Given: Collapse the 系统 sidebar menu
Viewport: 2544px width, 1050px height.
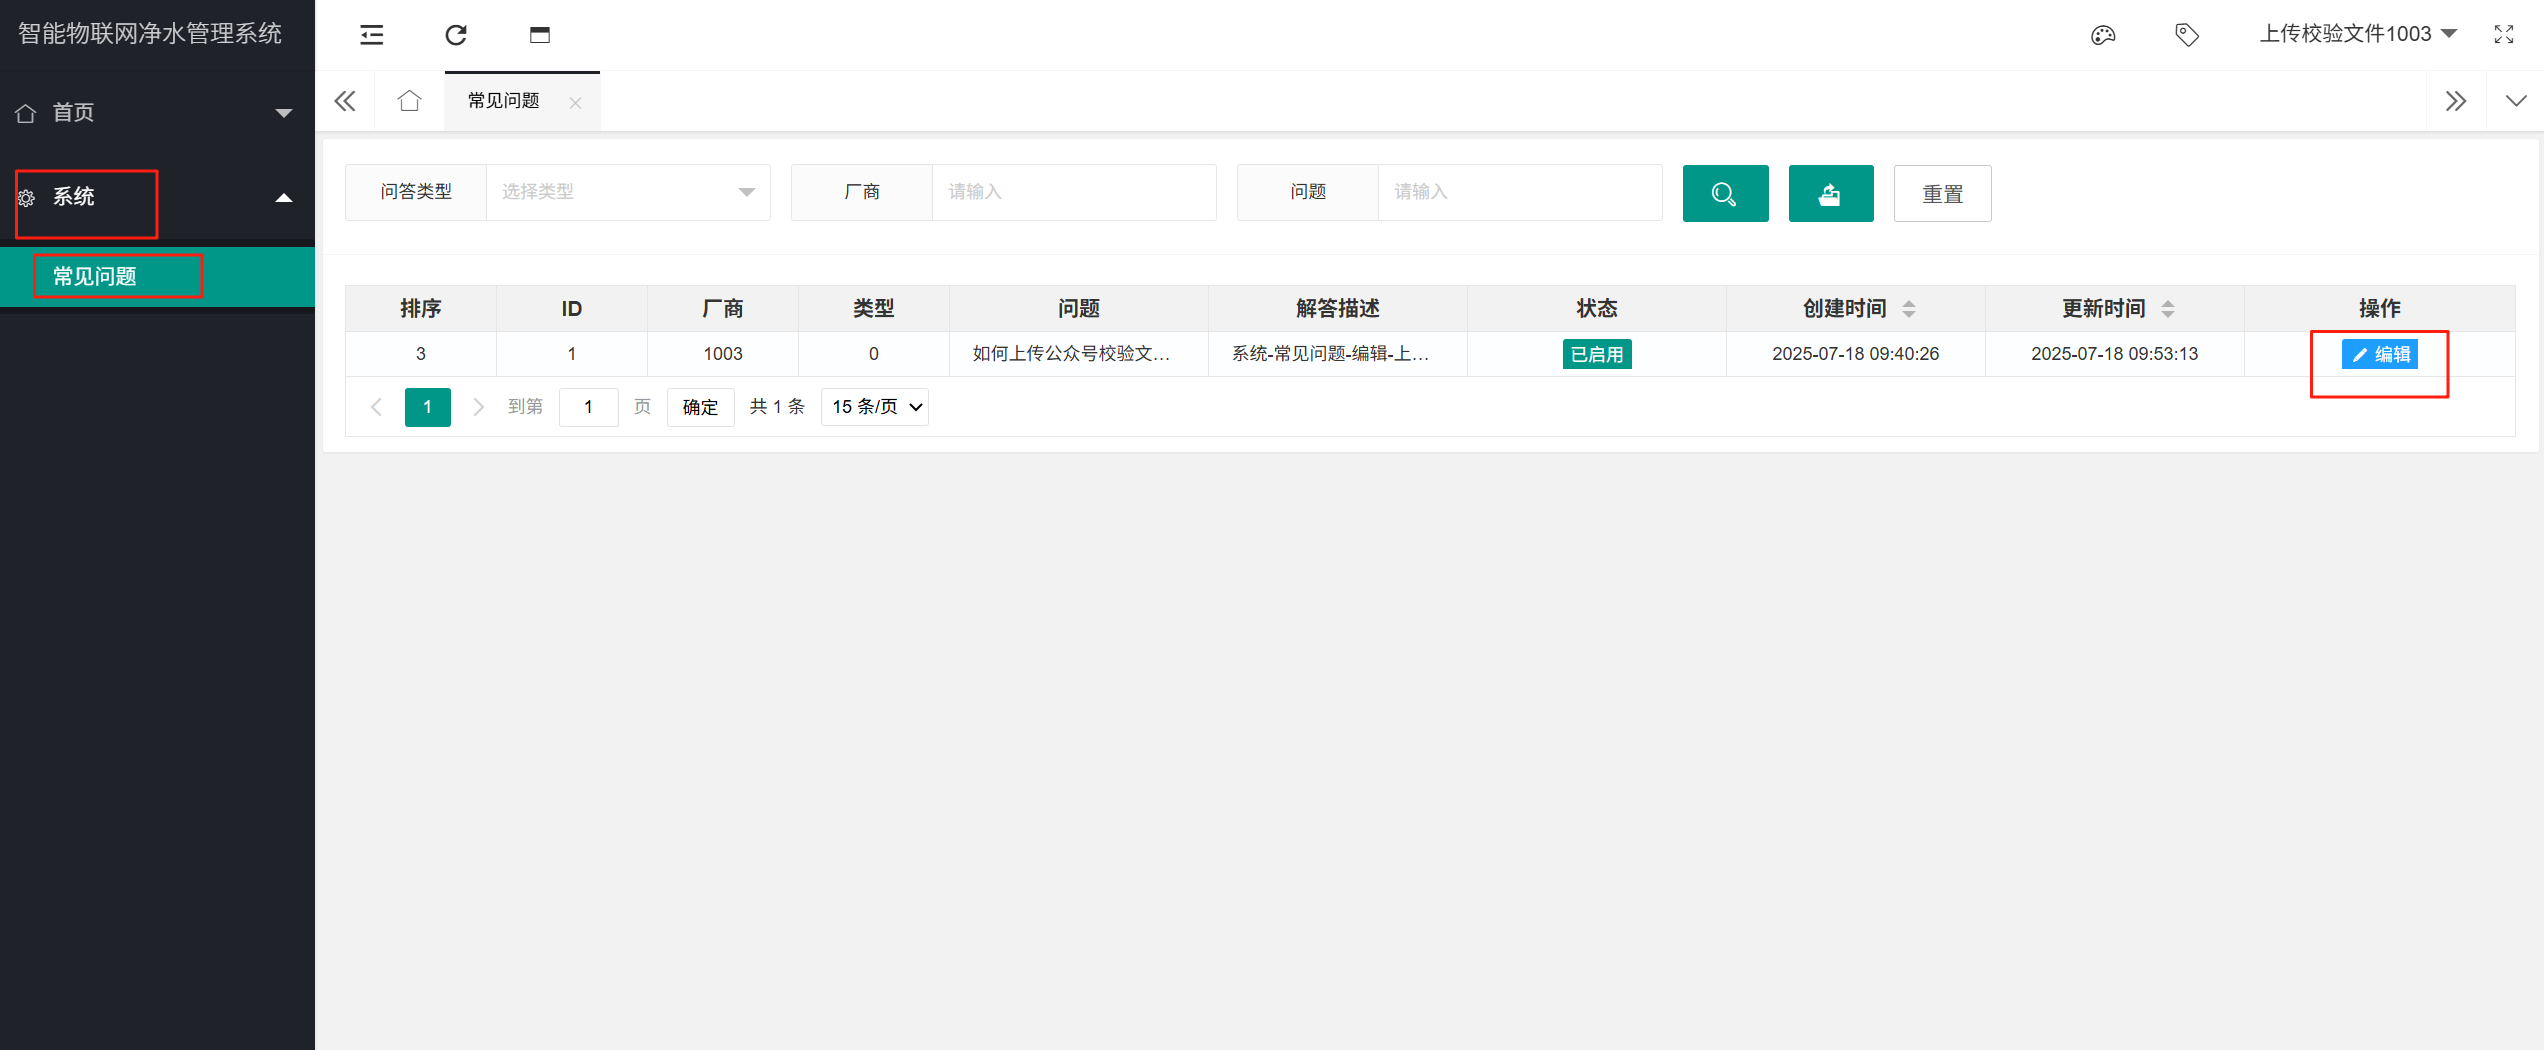Looking at the screenshot, I should coord(157,198).
